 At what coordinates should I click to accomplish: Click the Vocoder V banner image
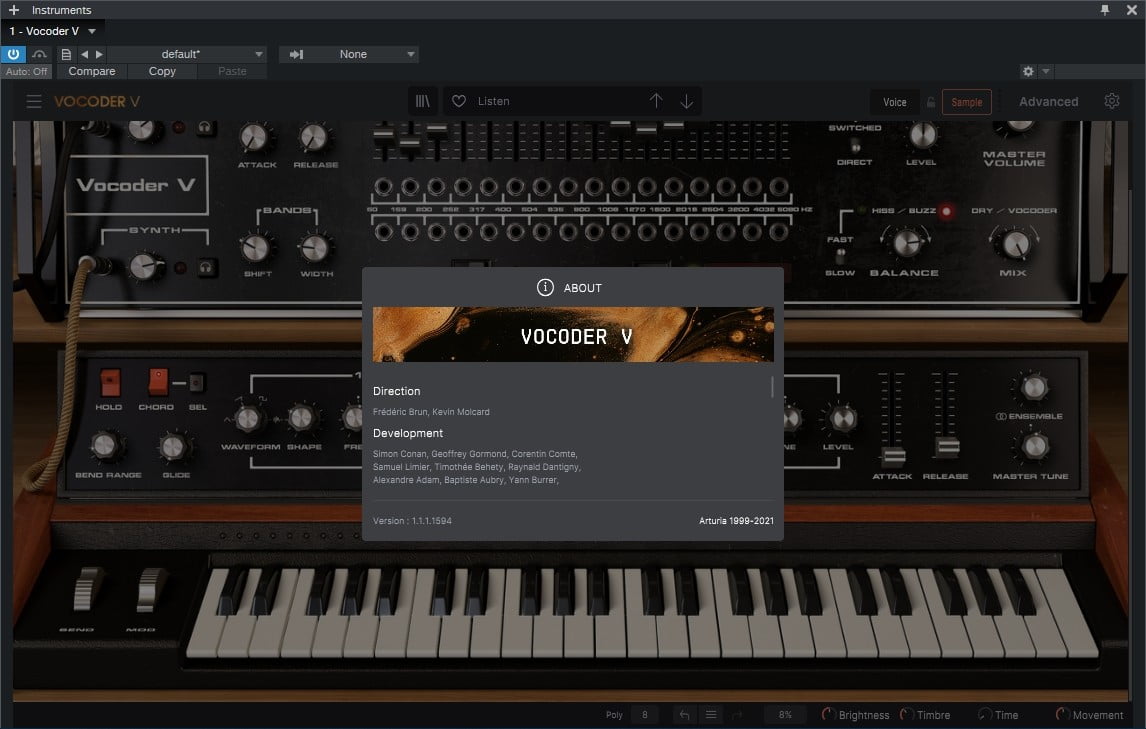pos(573,335)
